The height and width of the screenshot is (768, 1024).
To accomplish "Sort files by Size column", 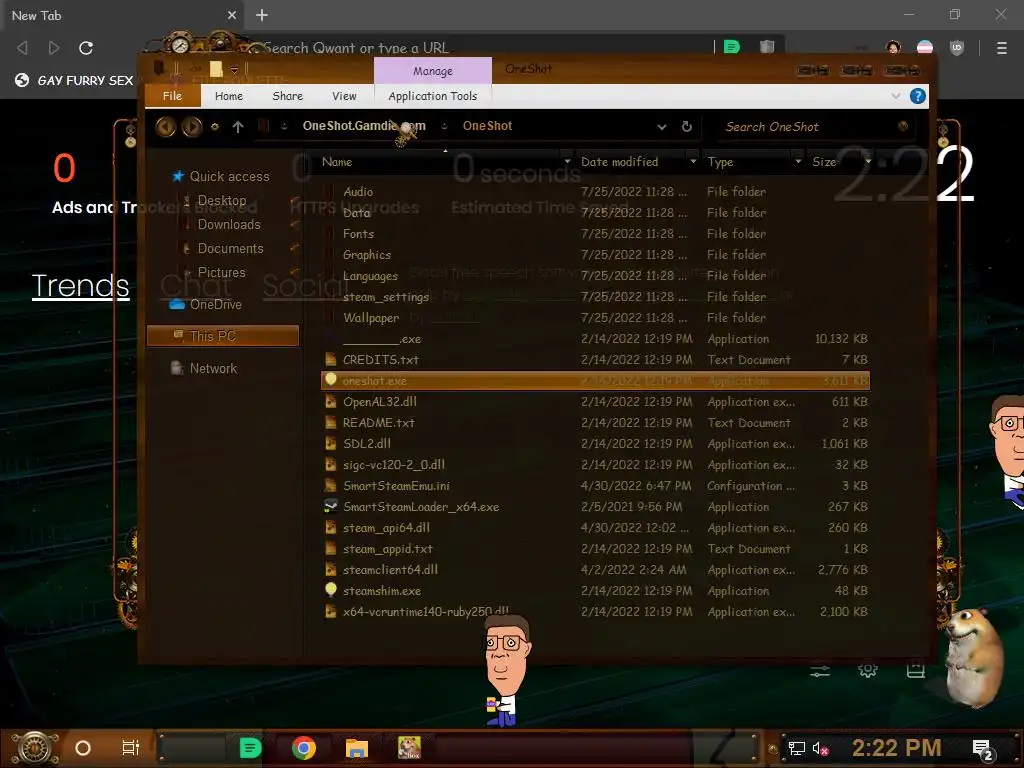I will (824, 162).
